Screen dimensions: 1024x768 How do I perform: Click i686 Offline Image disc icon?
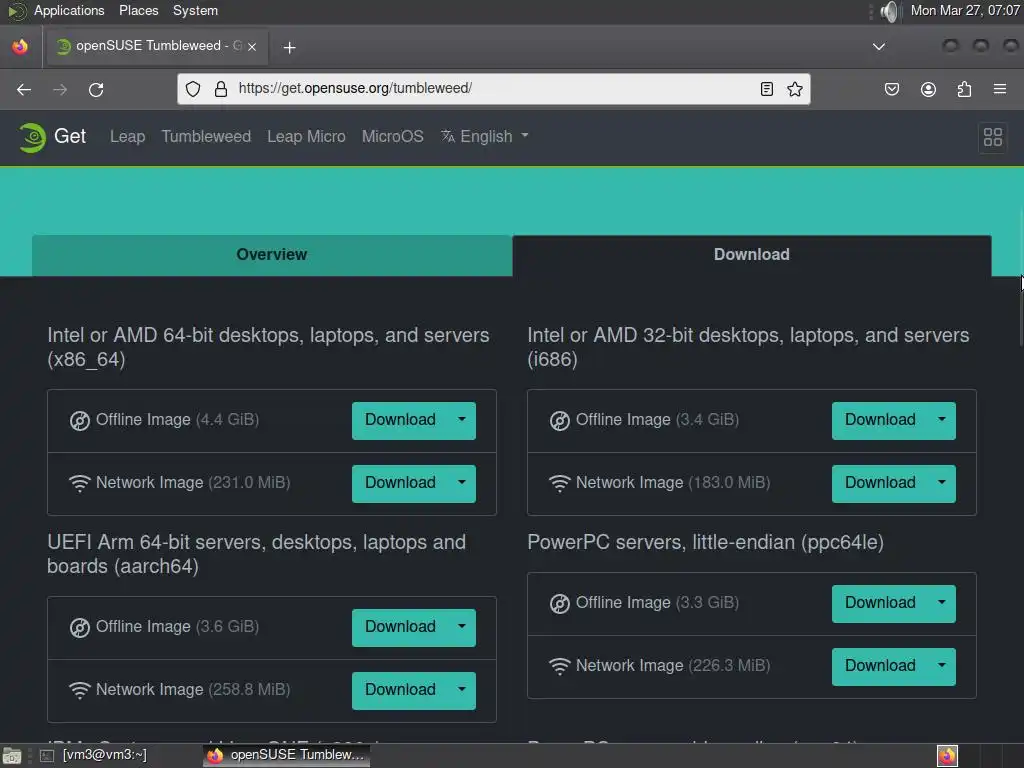pyautogui.click(x=560, y=421)
